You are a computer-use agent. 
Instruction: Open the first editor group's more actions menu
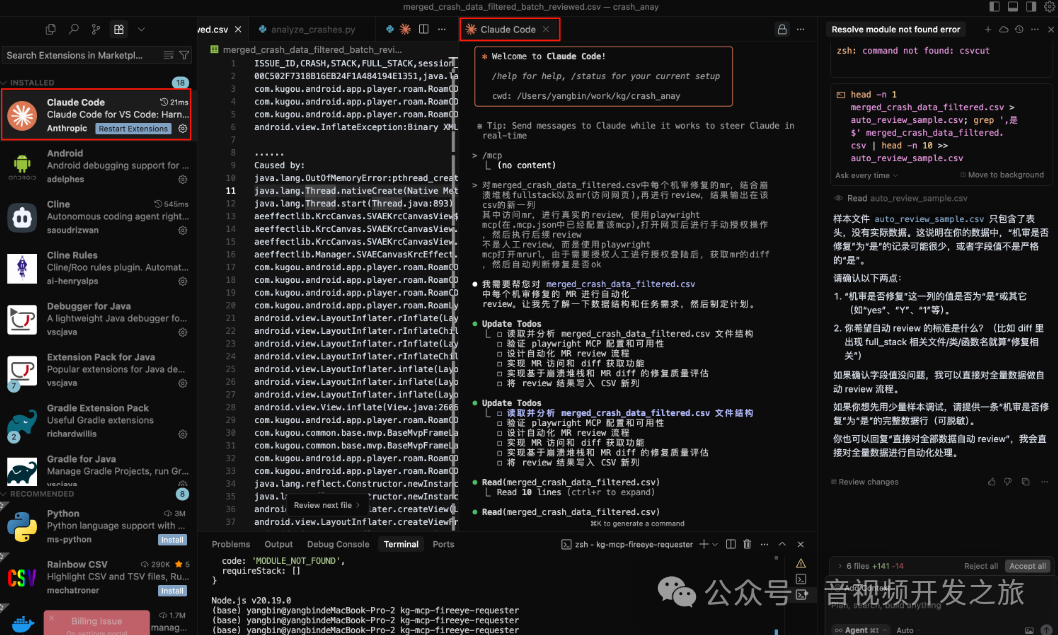click(x=441, y=29)
